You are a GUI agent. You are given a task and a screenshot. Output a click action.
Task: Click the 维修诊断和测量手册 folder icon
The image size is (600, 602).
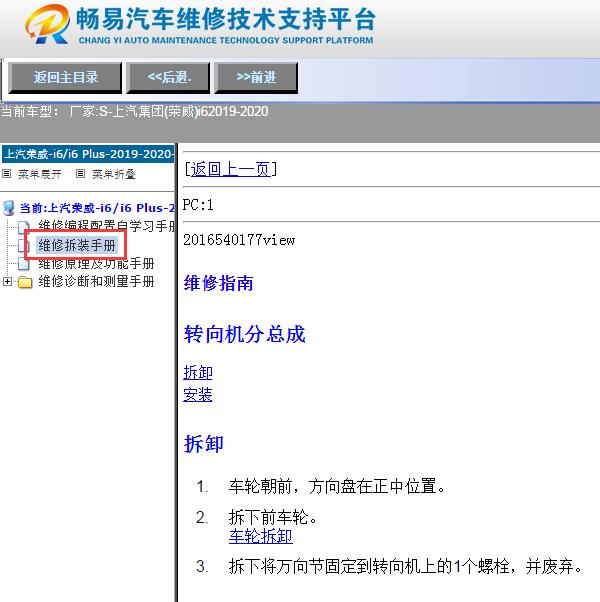[x=25, y=282]
